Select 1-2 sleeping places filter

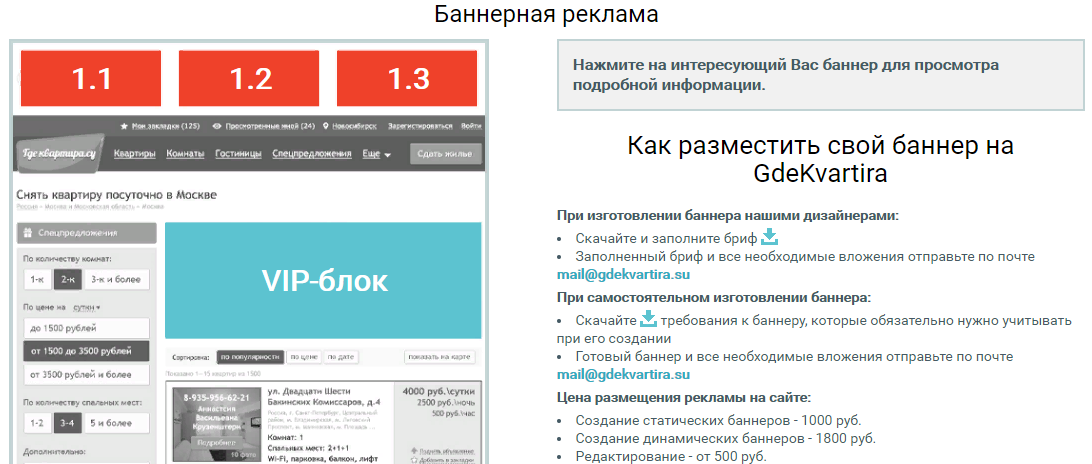[37, 423]
